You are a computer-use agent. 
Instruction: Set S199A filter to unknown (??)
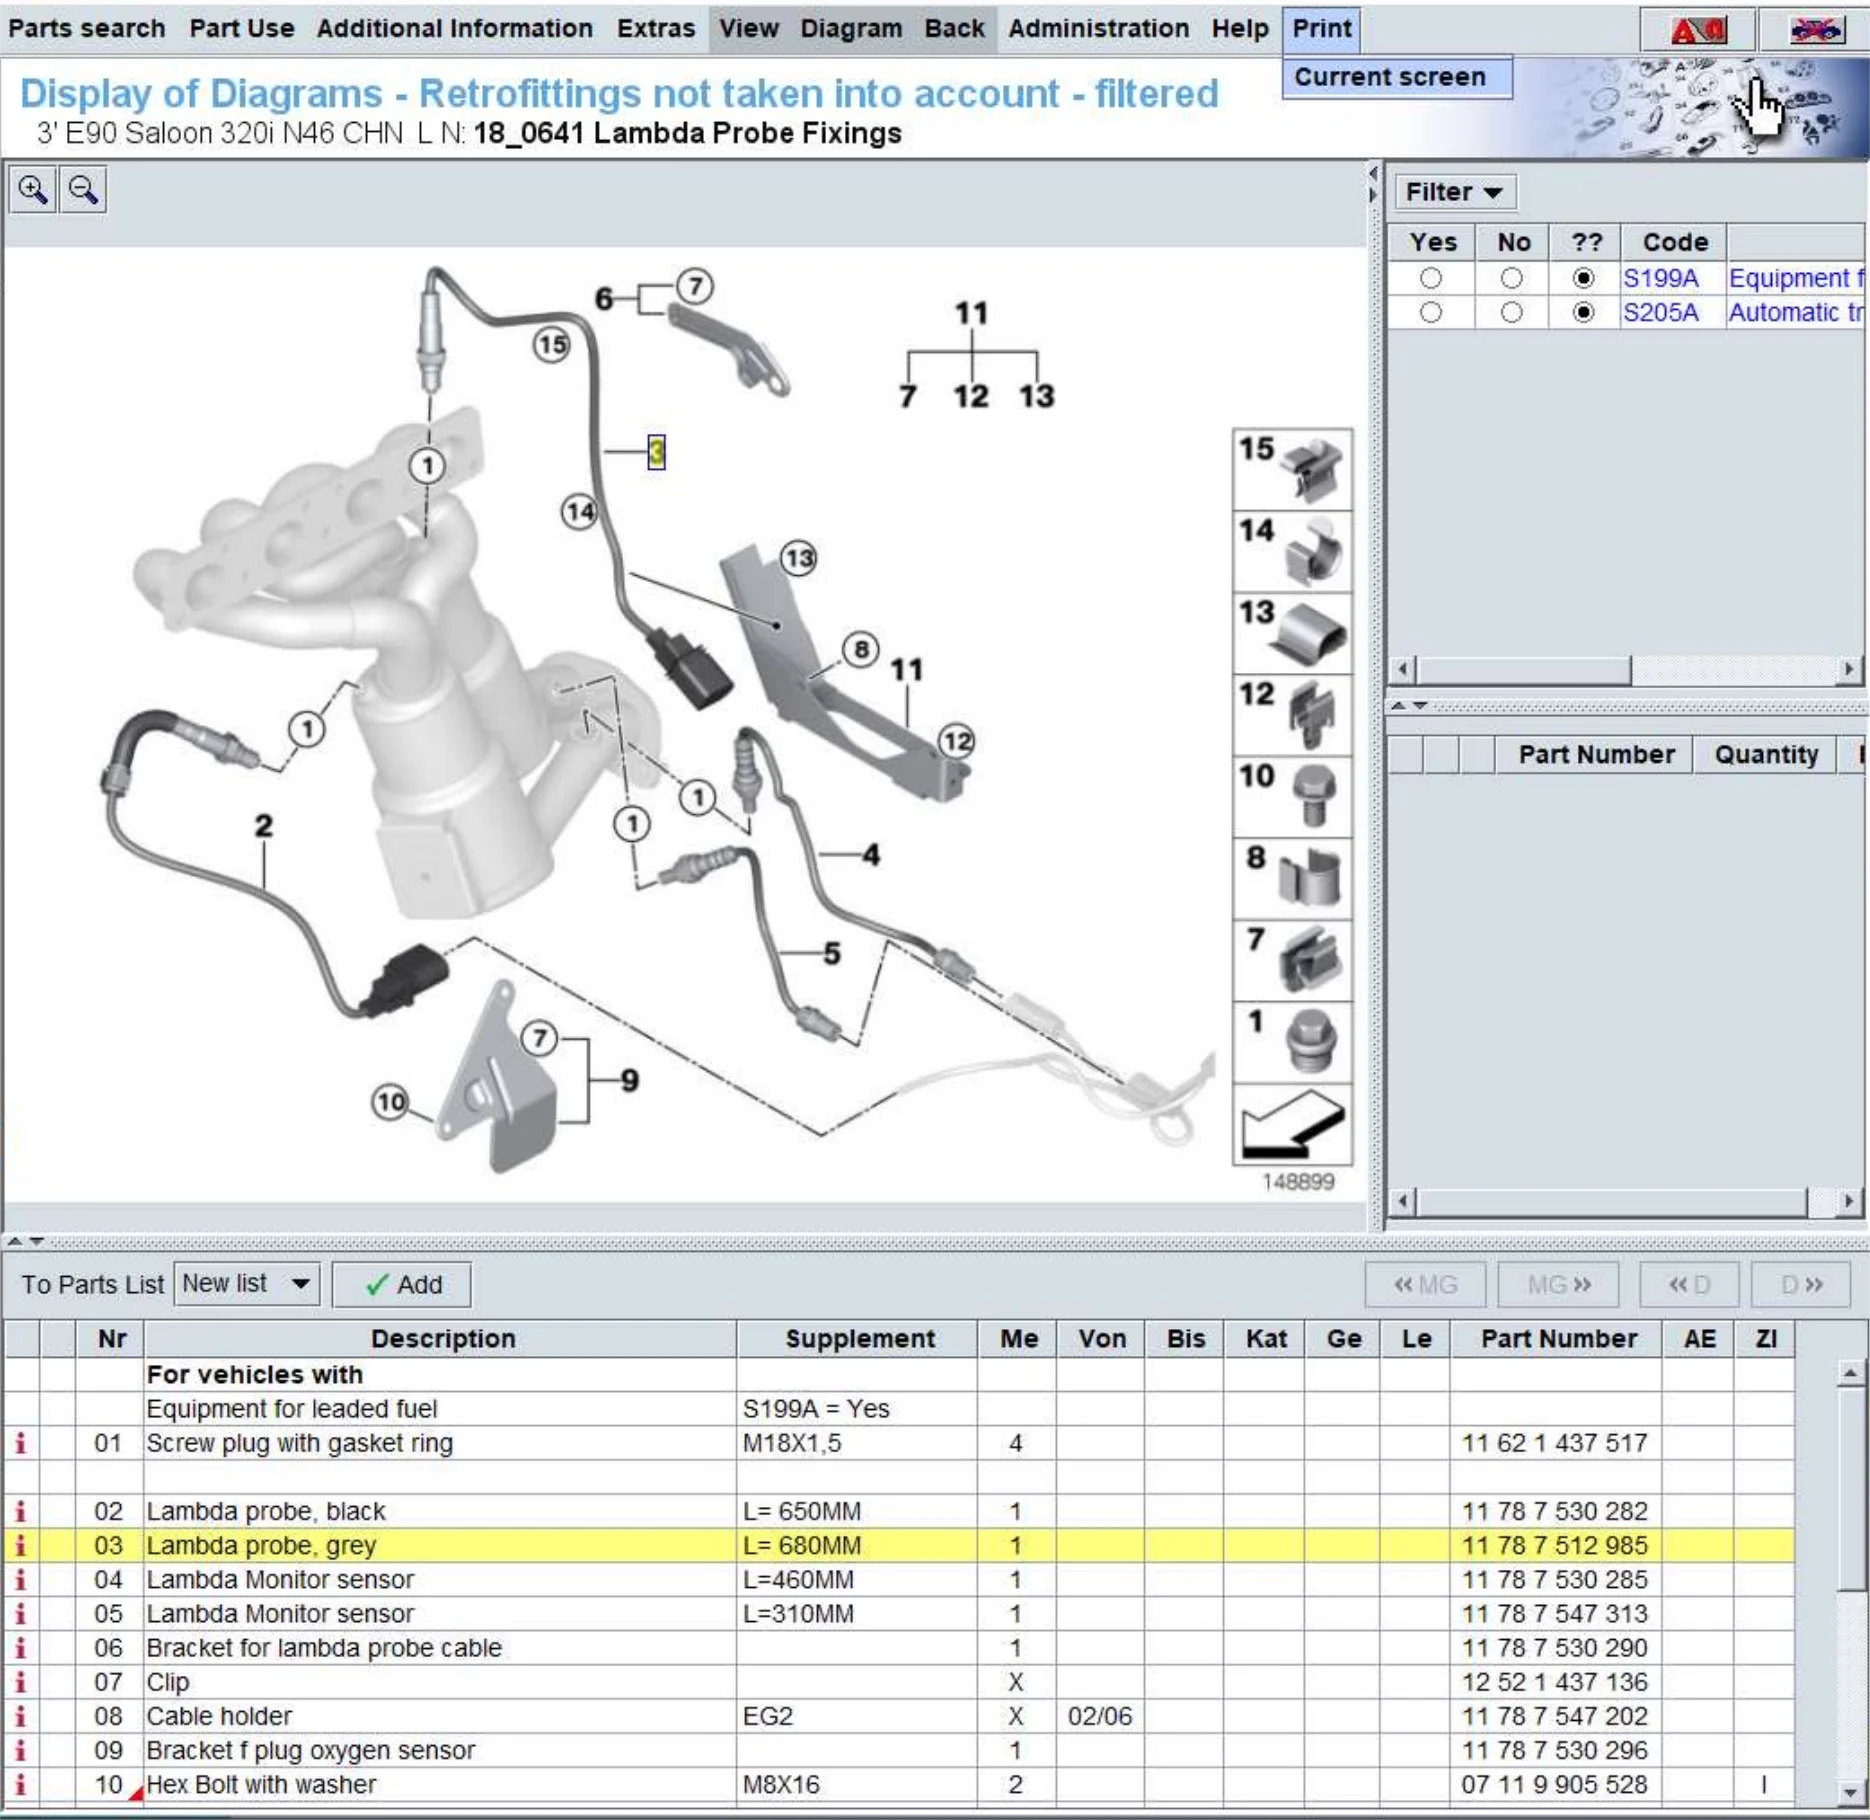1583,278
